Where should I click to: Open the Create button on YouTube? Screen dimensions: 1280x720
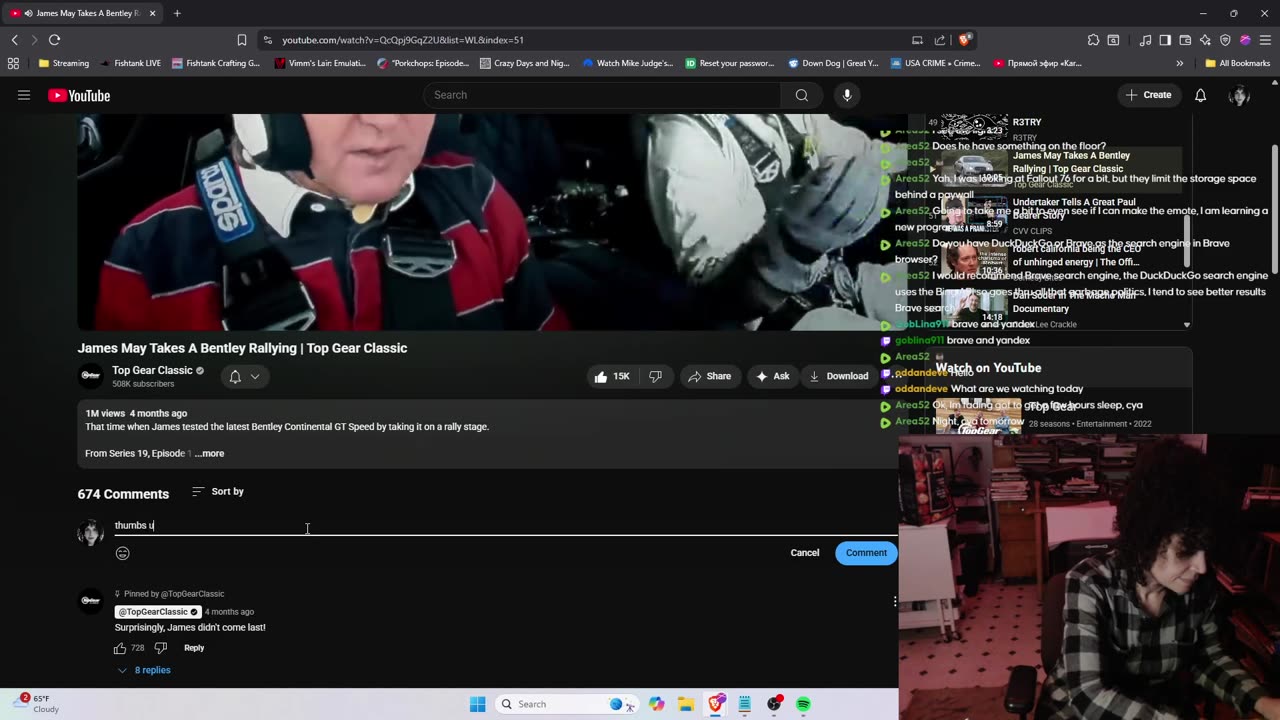pos(1148,95)
